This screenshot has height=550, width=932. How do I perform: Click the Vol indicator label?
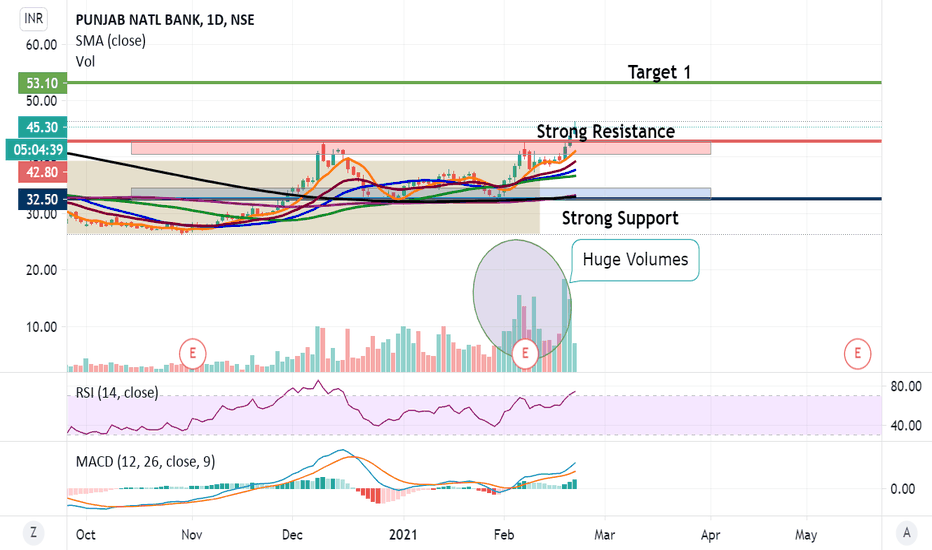[x=85, y=62]
